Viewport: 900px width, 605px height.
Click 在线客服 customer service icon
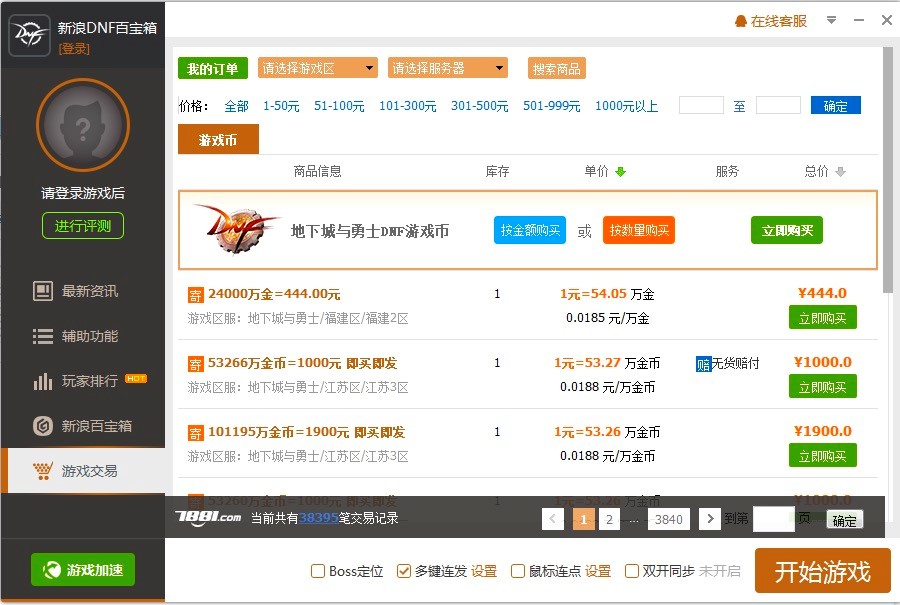tap(740, 21)
